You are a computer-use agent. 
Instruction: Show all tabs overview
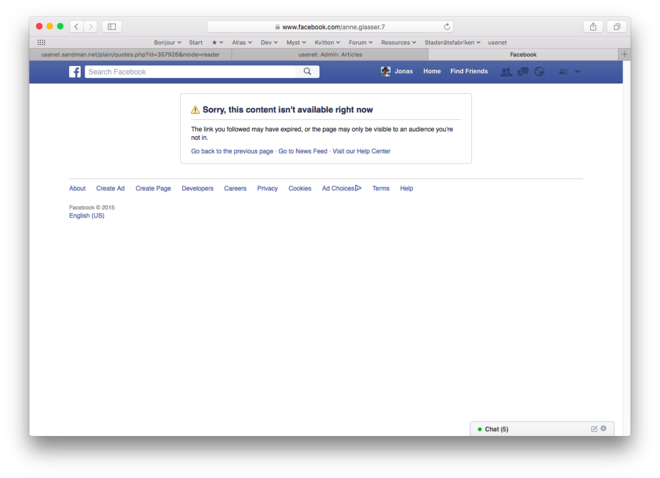[x=617, y=27]
